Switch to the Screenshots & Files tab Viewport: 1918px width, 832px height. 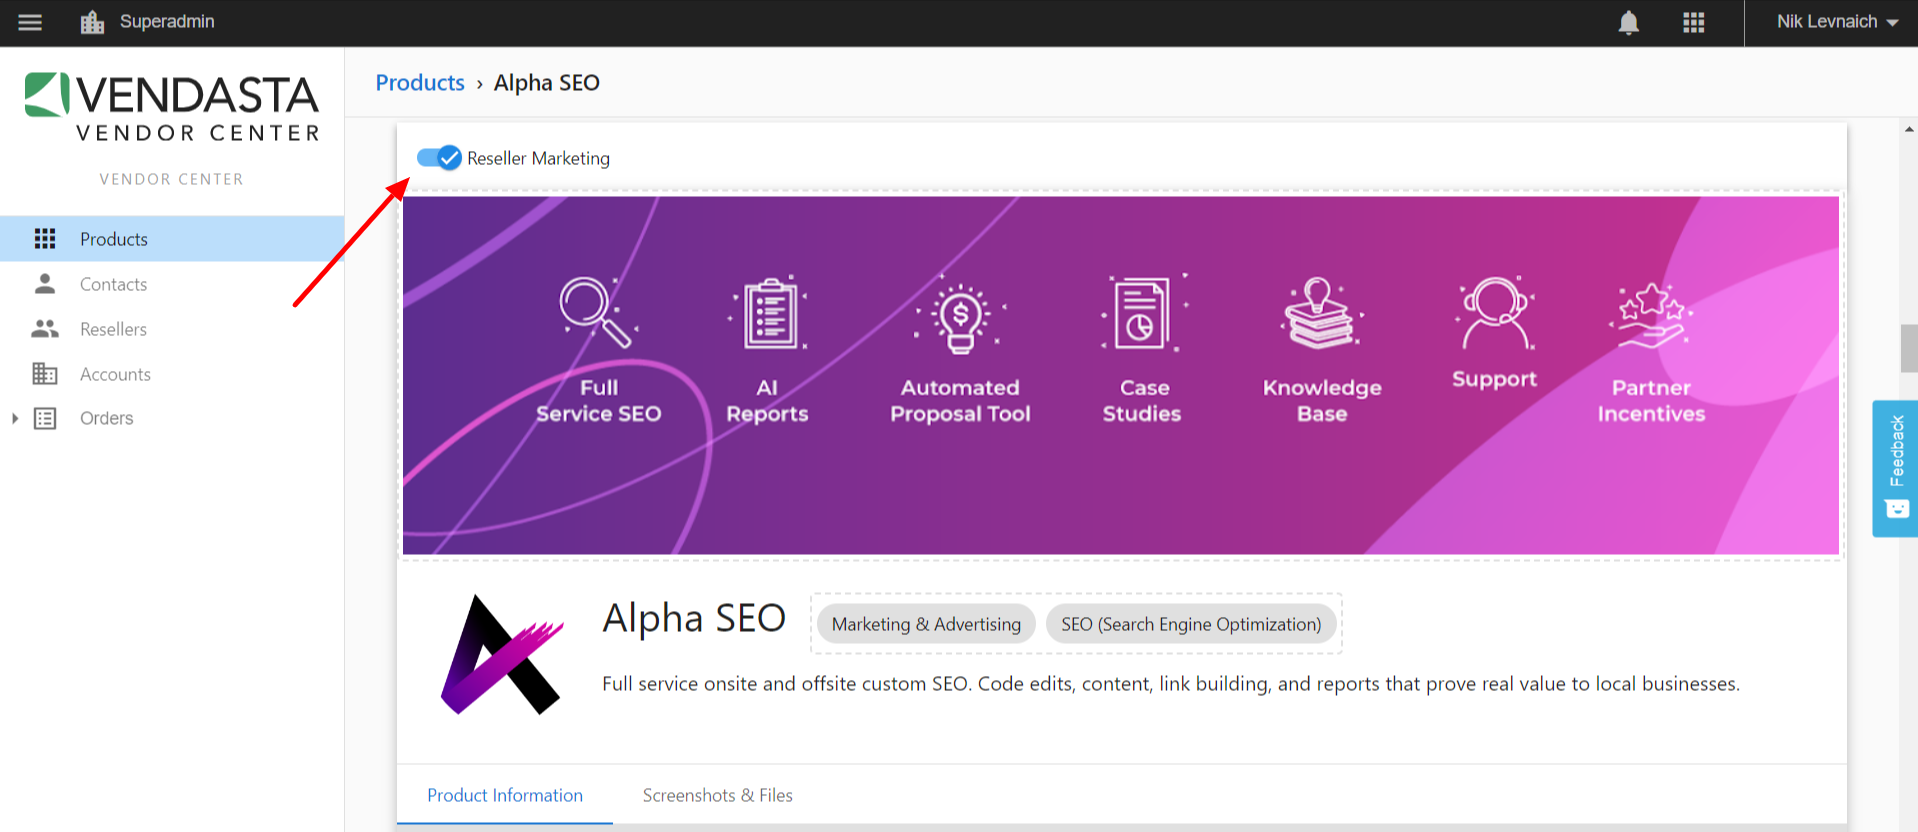718,795
